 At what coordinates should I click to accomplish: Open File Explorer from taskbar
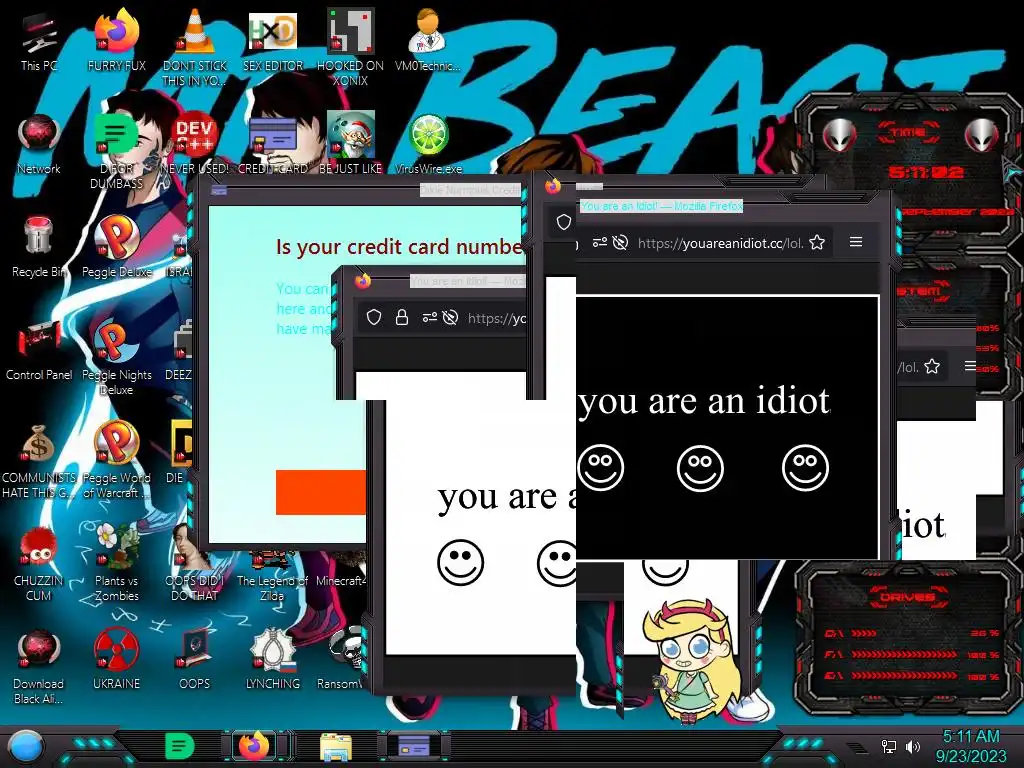(x=336, y=746)
